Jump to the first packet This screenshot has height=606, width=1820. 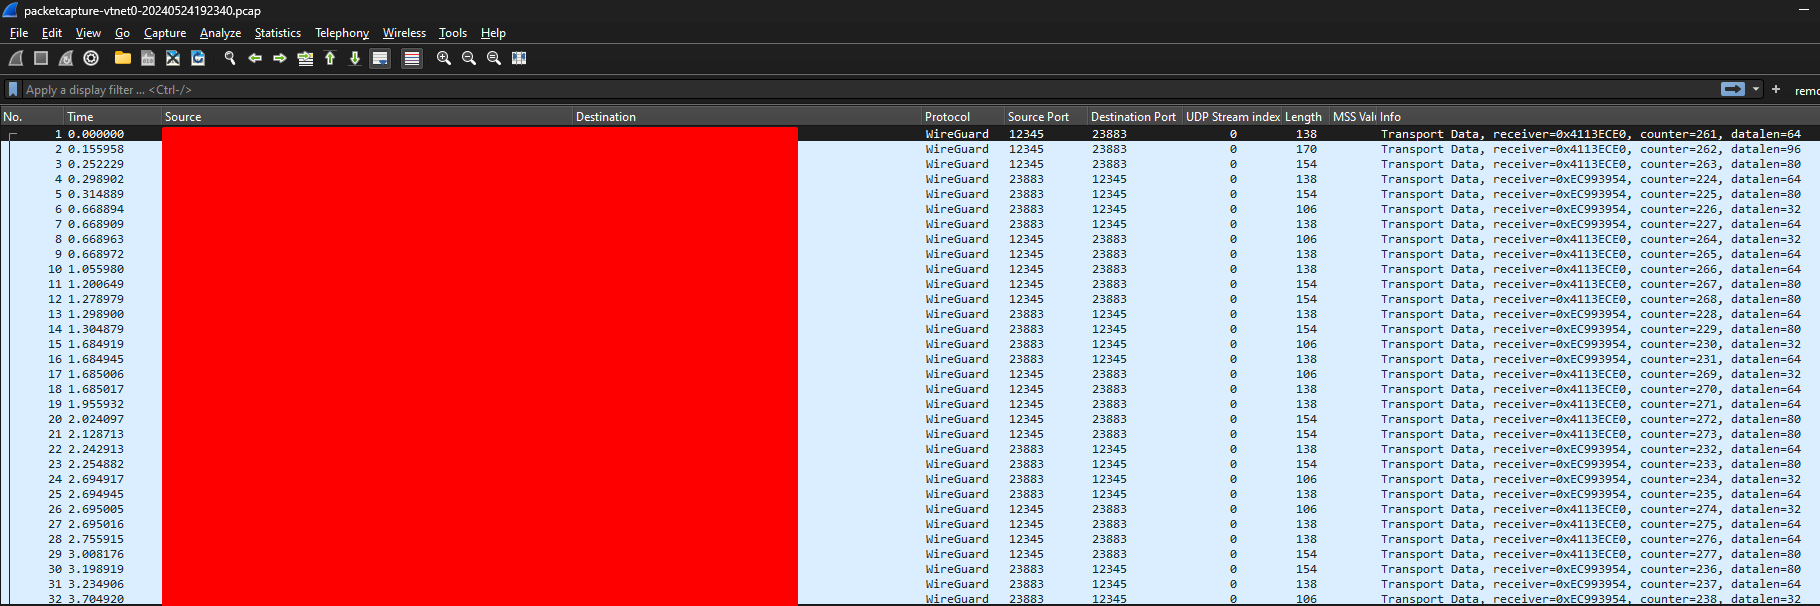point(330,59)
